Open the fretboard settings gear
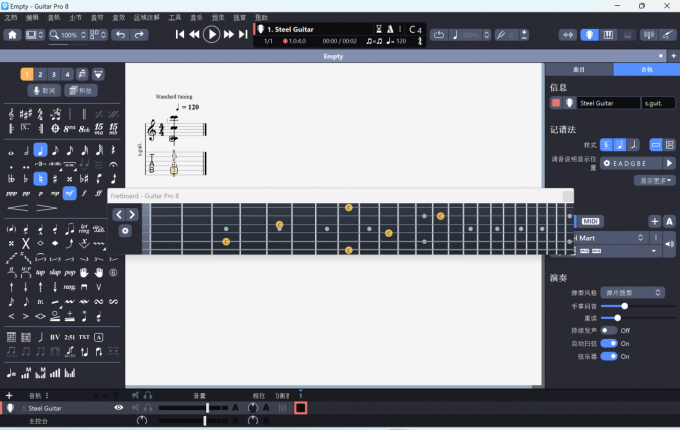680x430 pixels. [125, 231]
